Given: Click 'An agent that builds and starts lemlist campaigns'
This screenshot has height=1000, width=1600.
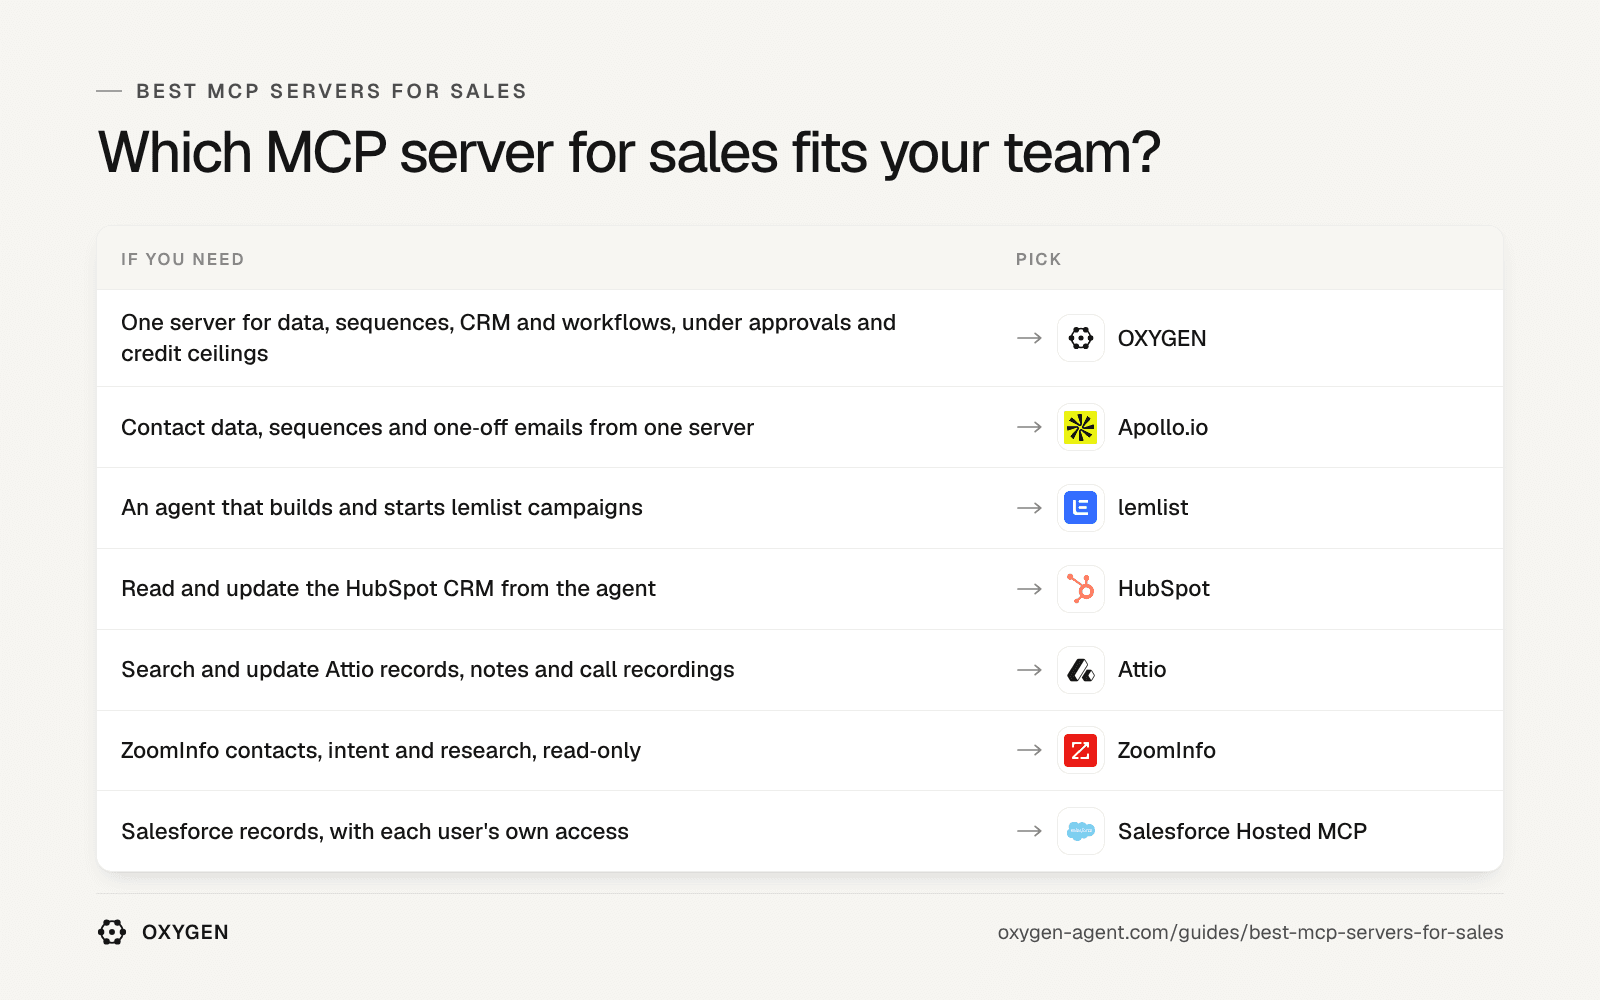Looking at the screenshot, I should click(x=382, y=508).
